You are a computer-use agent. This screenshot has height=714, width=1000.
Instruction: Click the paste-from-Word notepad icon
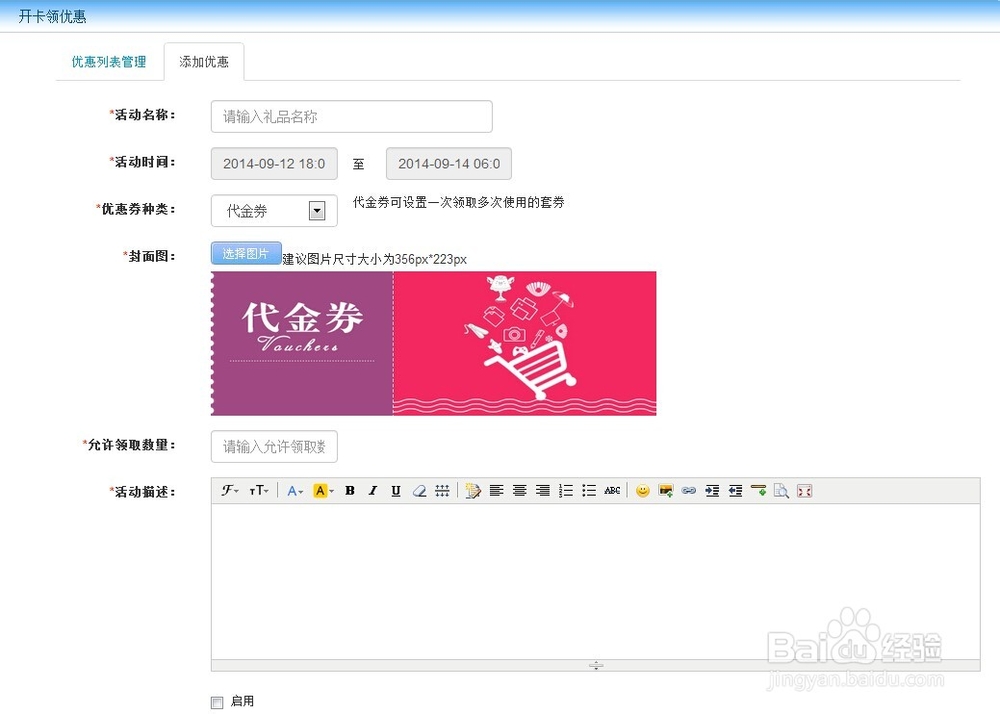coord(473,491)
